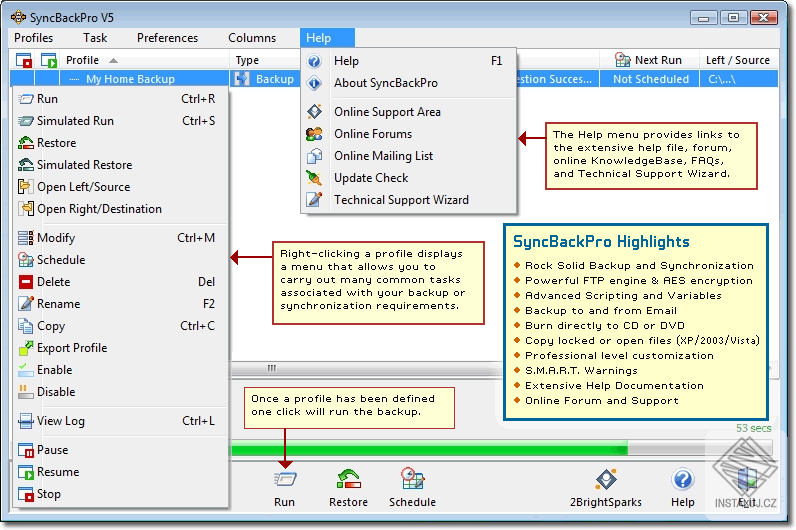Click the Update Check icon in Help menu
This screenshot has width=796, height=530.
point(314,178)
